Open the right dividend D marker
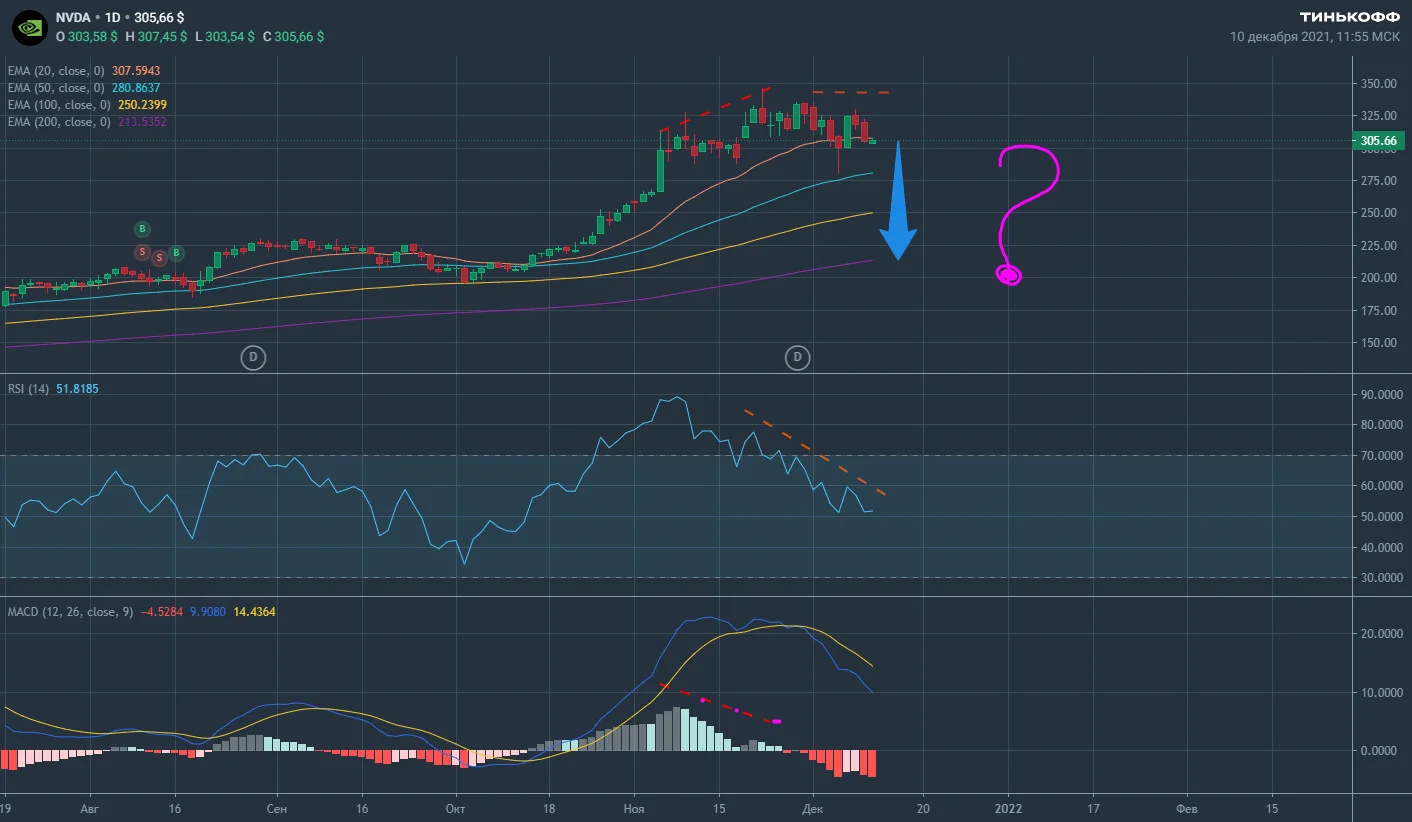1412x822 pixels. (797, 357)
